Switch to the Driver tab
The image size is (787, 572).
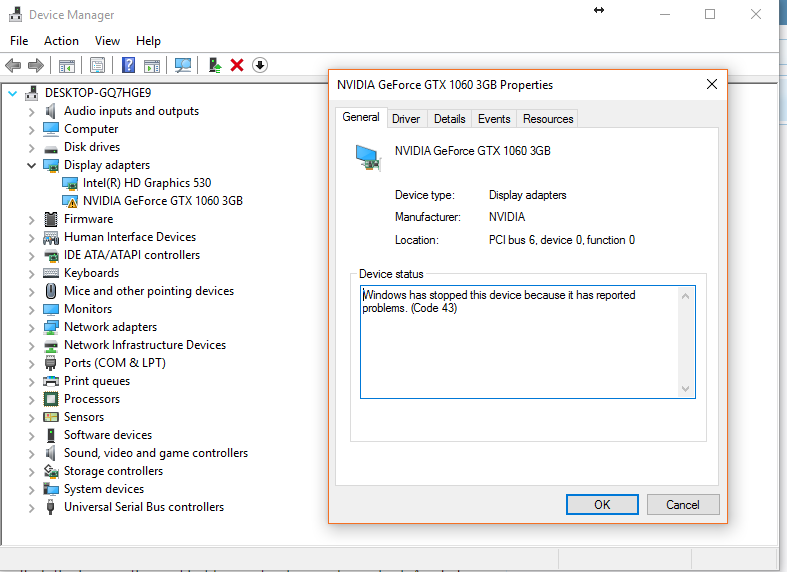pos(406,119)
